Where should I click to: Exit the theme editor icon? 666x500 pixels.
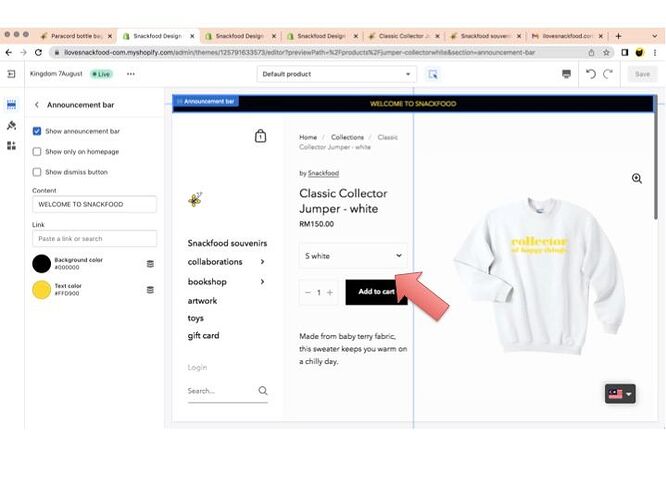click(11, 74)
